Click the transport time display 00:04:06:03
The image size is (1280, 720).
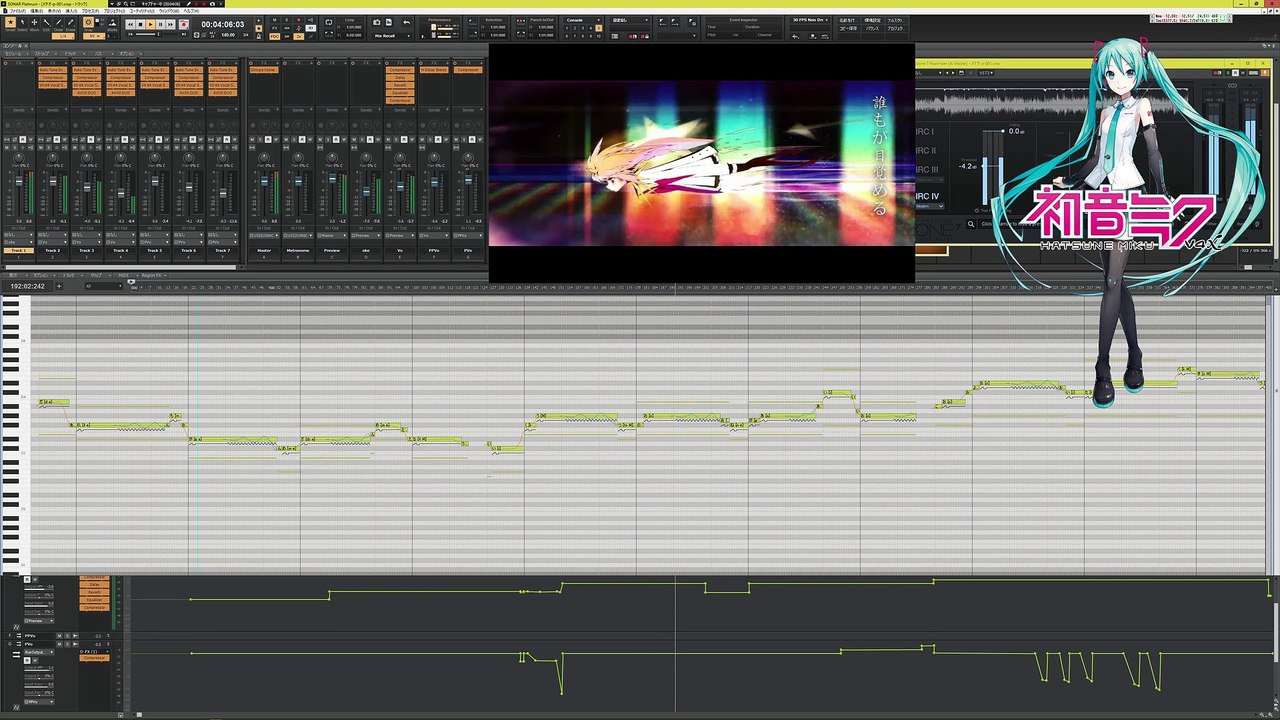pyautogui.click(x=222, y=23)
